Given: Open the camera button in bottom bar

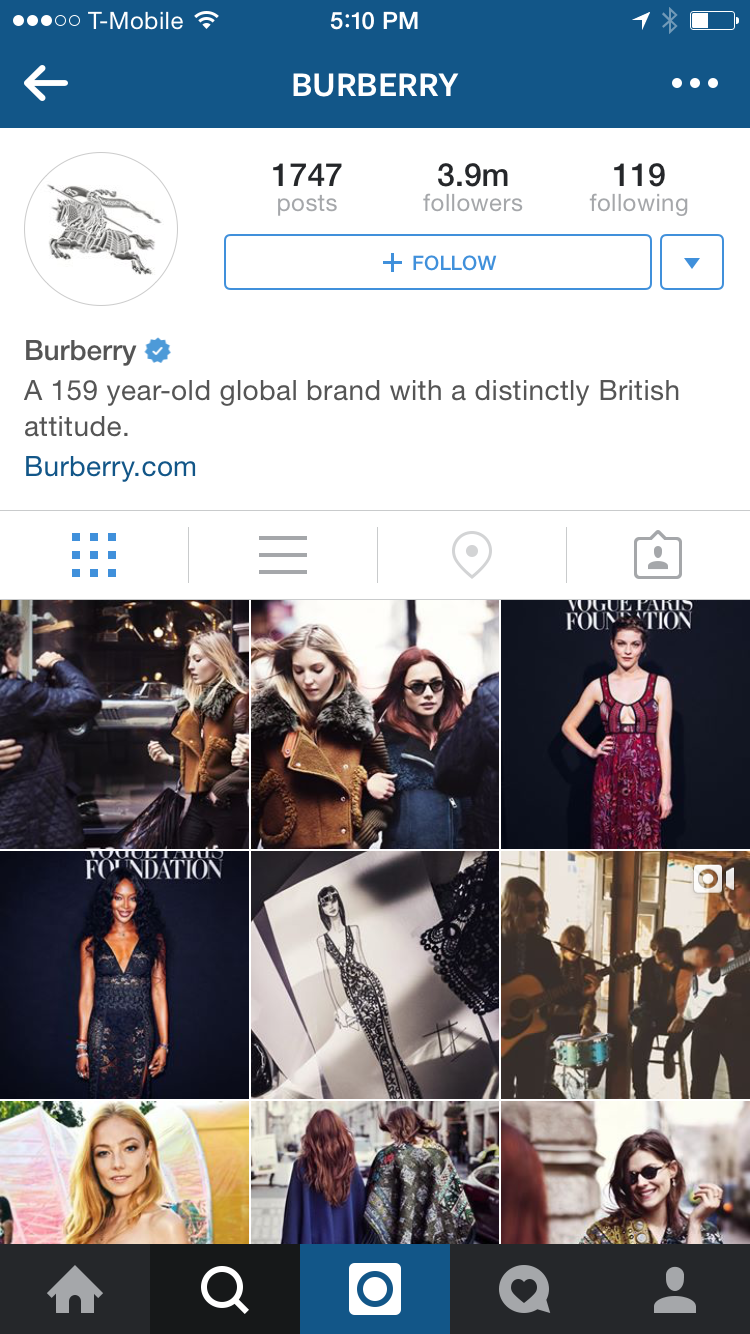Looking at the screenshot, I should [x=375, y=1289].
